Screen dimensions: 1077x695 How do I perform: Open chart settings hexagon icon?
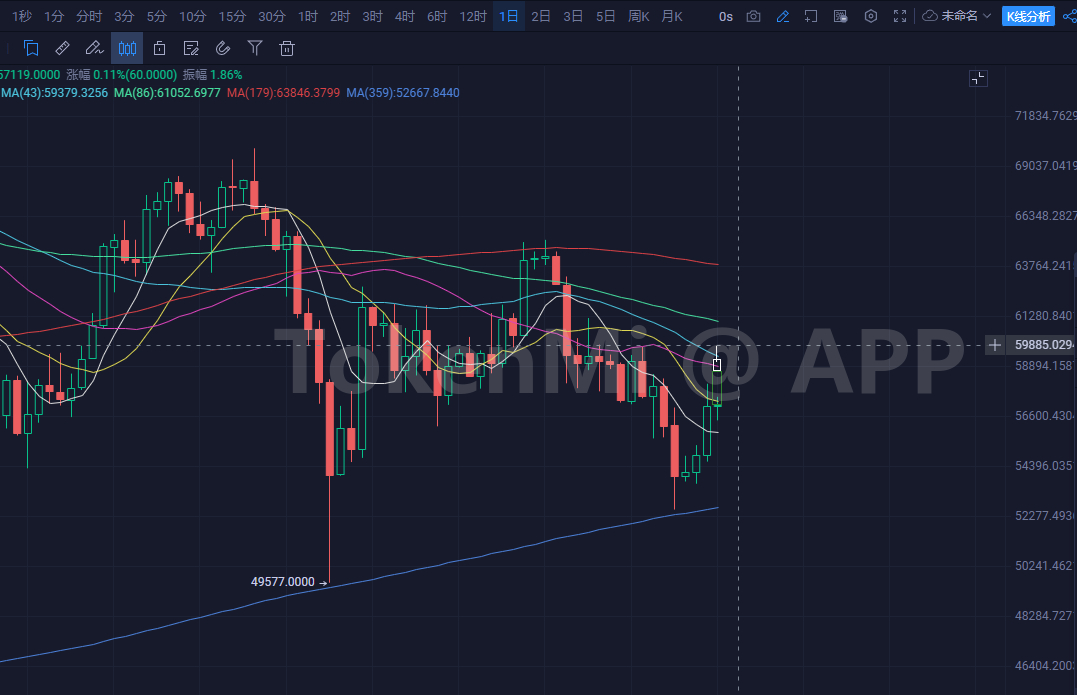point(871,16)
